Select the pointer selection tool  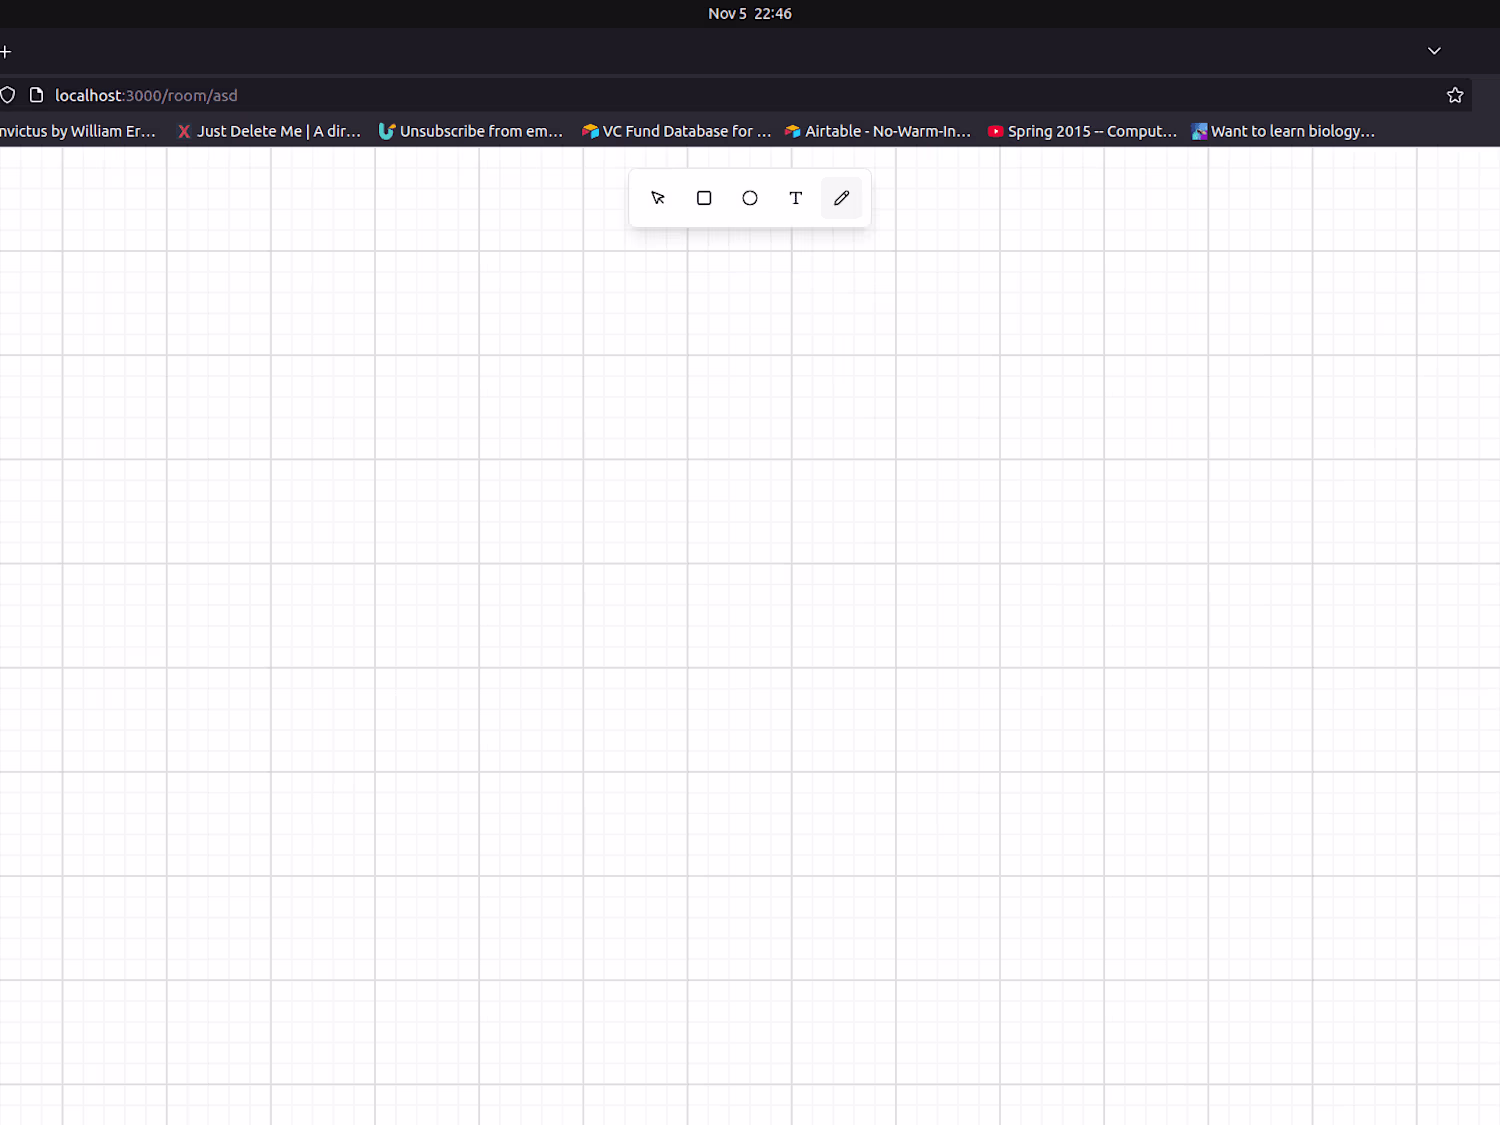658,198
